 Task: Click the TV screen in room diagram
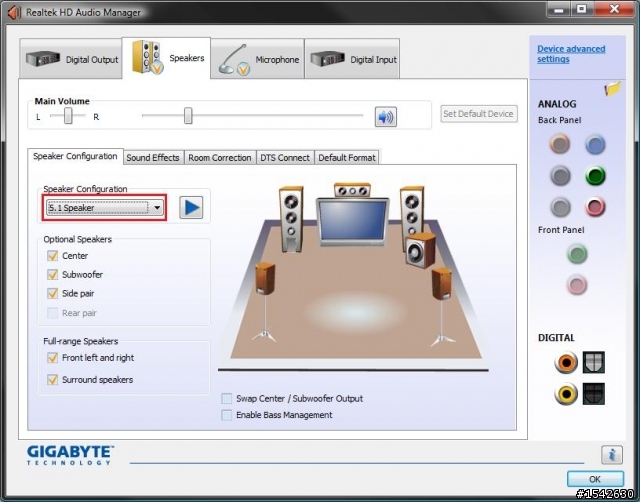point(352,222)
